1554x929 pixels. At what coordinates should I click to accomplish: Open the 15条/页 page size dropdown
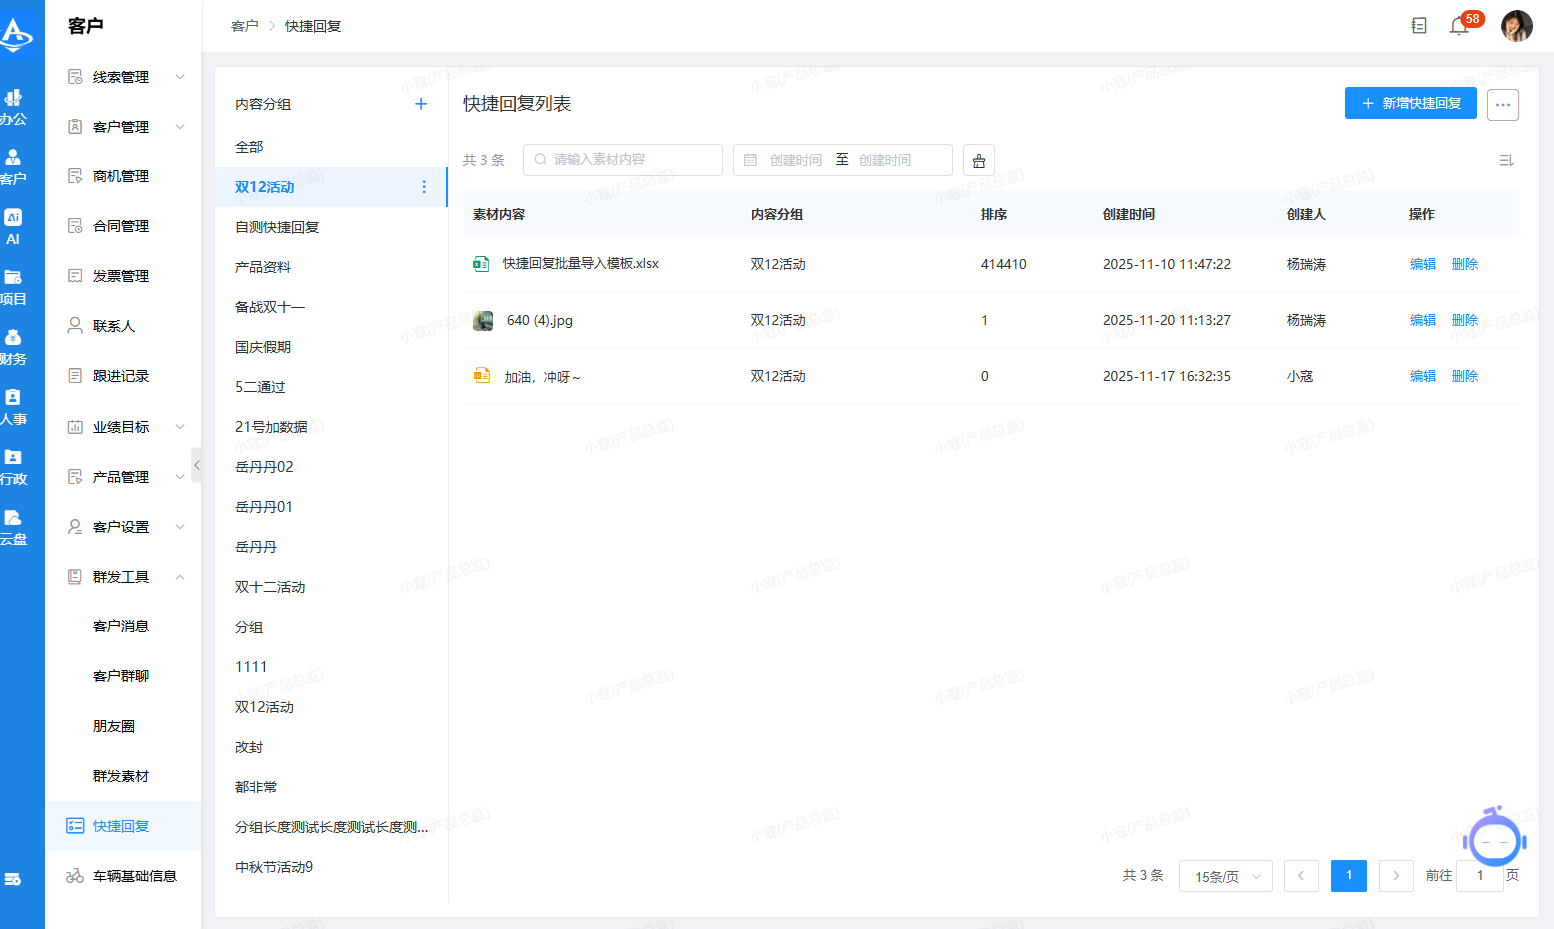click(x=1226, y=876)
